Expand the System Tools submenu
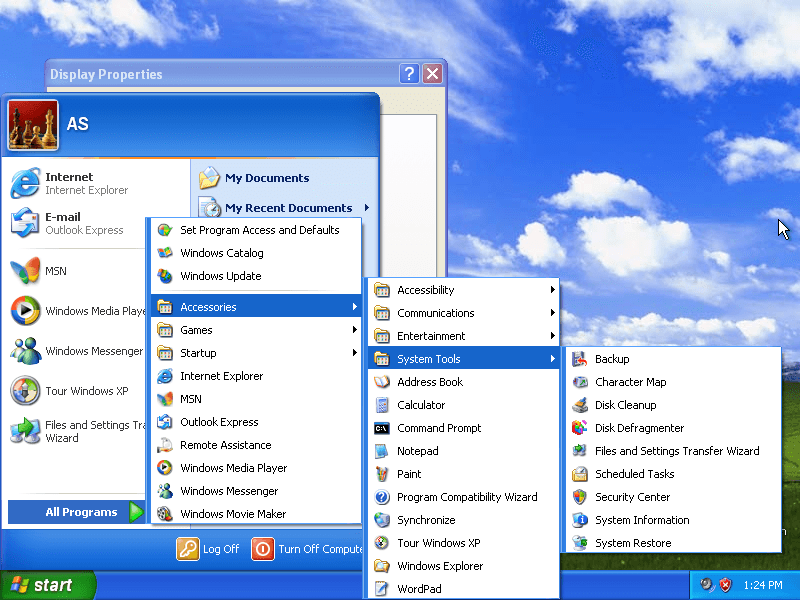The image size is (800, 600). [x=463, y=359]
